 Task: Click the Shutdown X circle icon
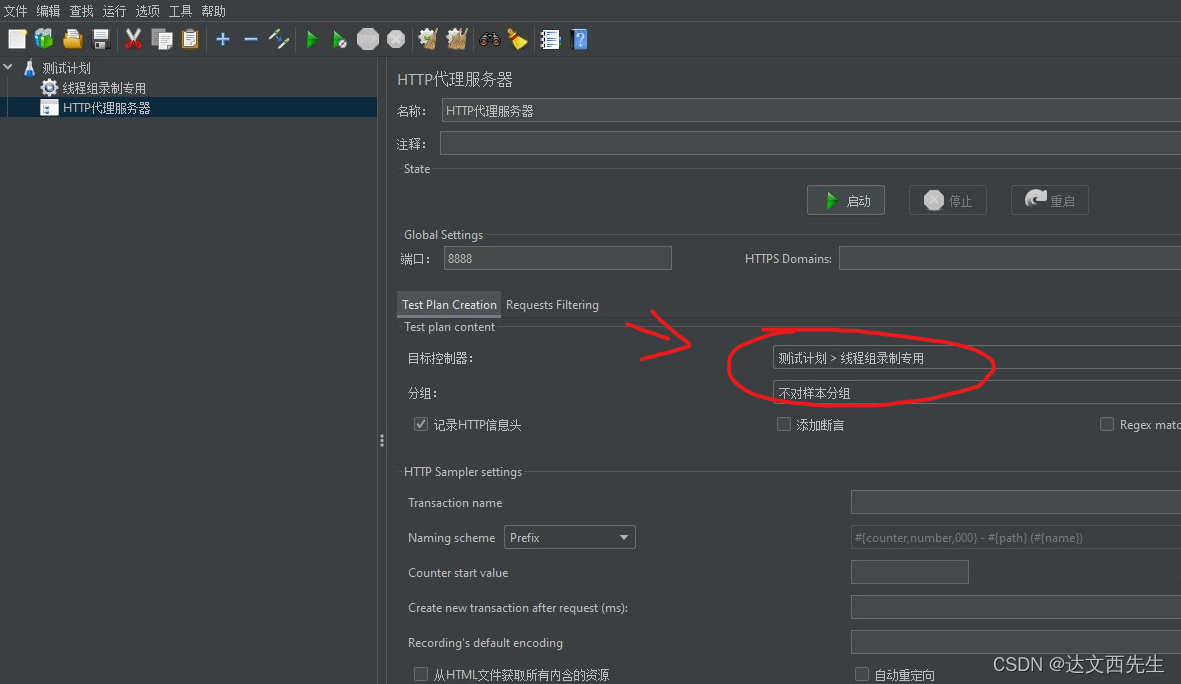click(x=396, y=39)
